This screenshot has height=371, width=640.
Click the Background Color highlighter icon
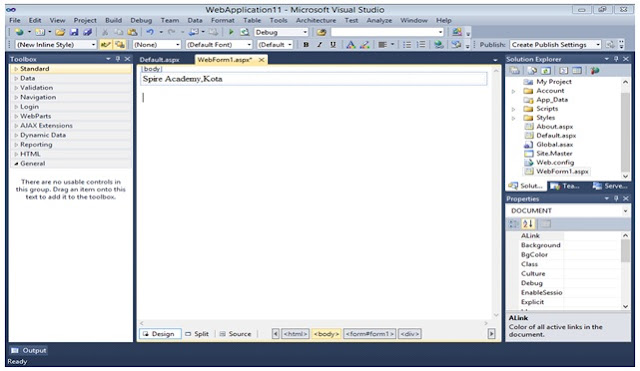point(364,44)
